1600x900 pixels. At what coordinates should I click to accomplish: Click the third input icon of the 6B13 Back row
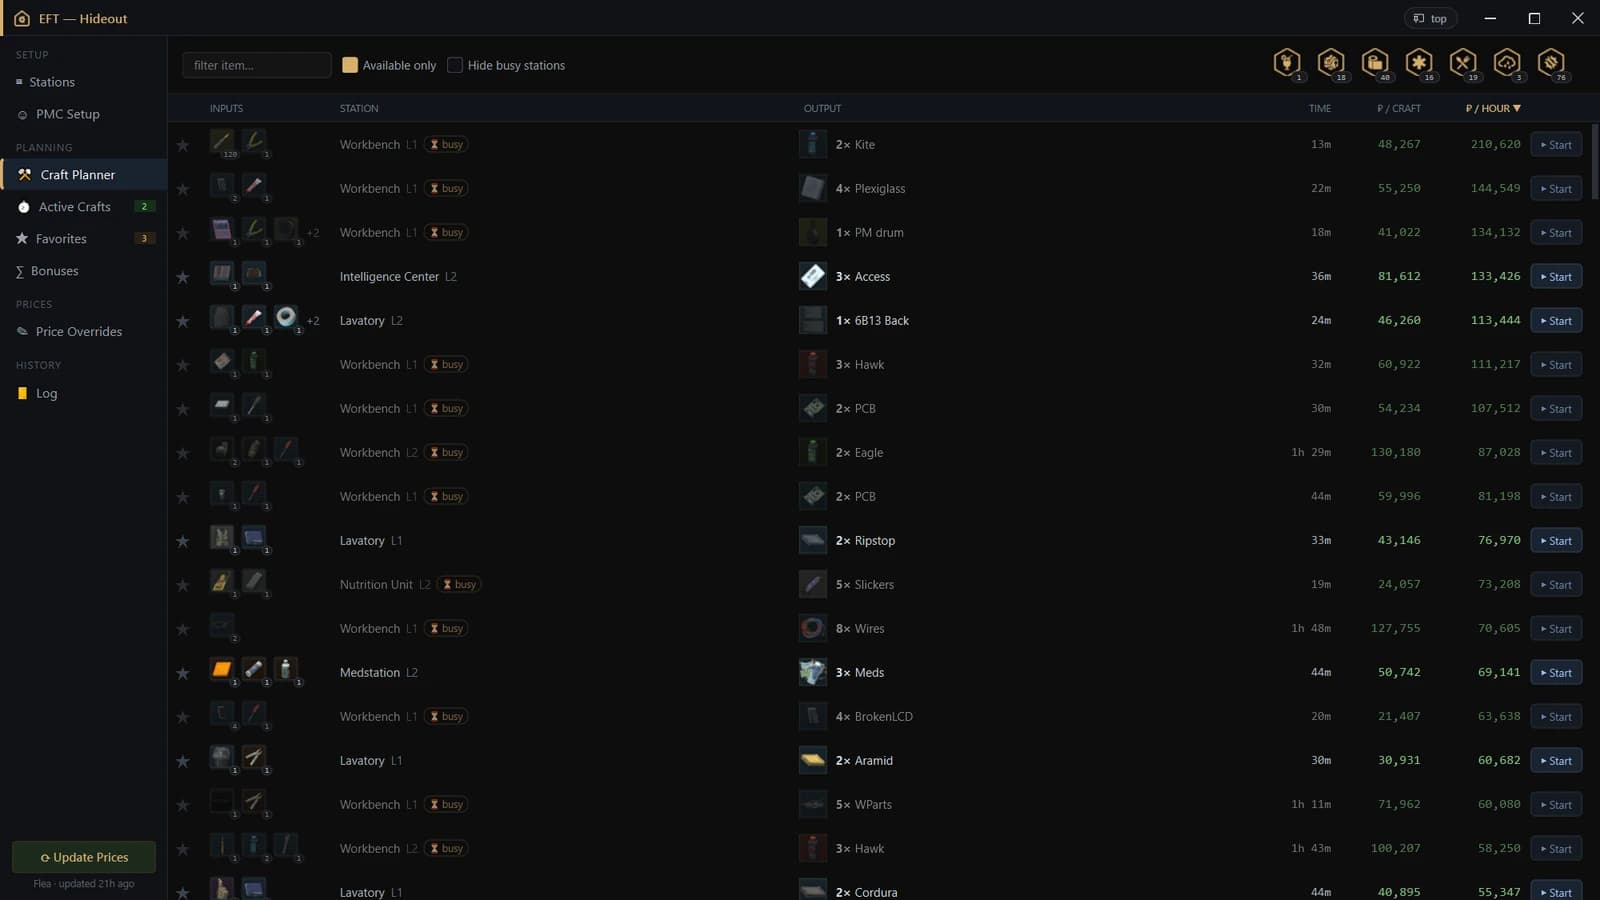[286, 317]
